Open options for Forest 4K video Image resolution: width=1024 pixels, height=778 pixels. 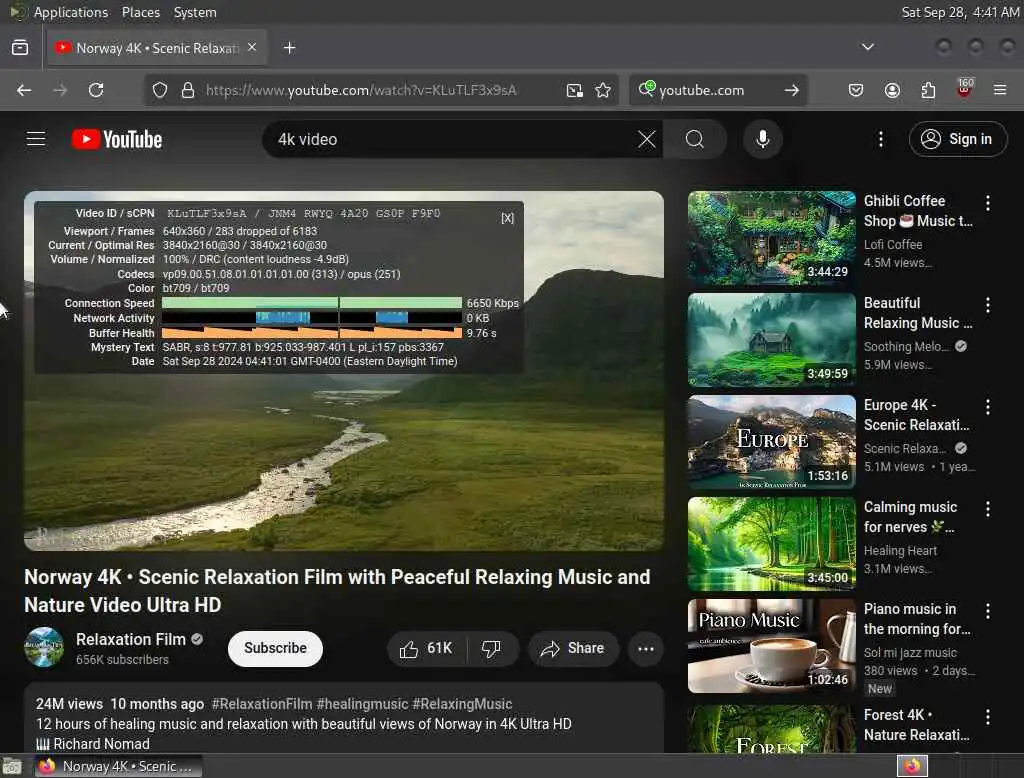pyautogui.click(x=987, y=717)
